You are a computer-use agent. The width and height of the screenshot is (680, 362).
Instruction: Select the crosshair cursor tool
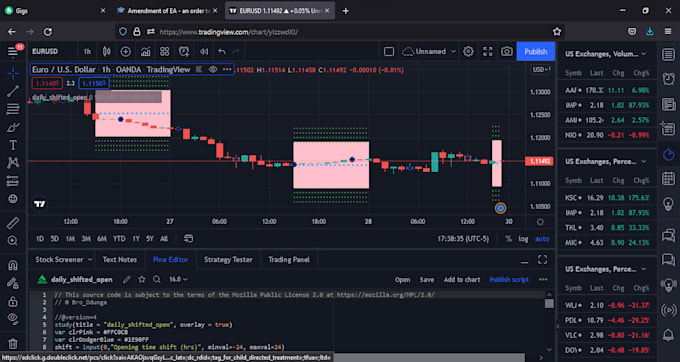tap(13, 73)
